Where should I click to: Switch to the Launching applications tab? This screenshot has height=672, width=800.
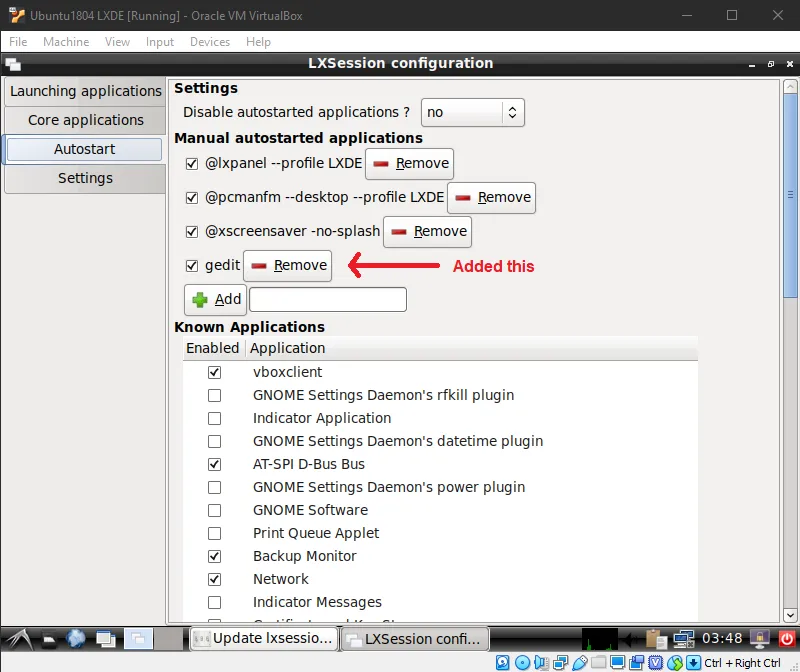click(86, 91)
